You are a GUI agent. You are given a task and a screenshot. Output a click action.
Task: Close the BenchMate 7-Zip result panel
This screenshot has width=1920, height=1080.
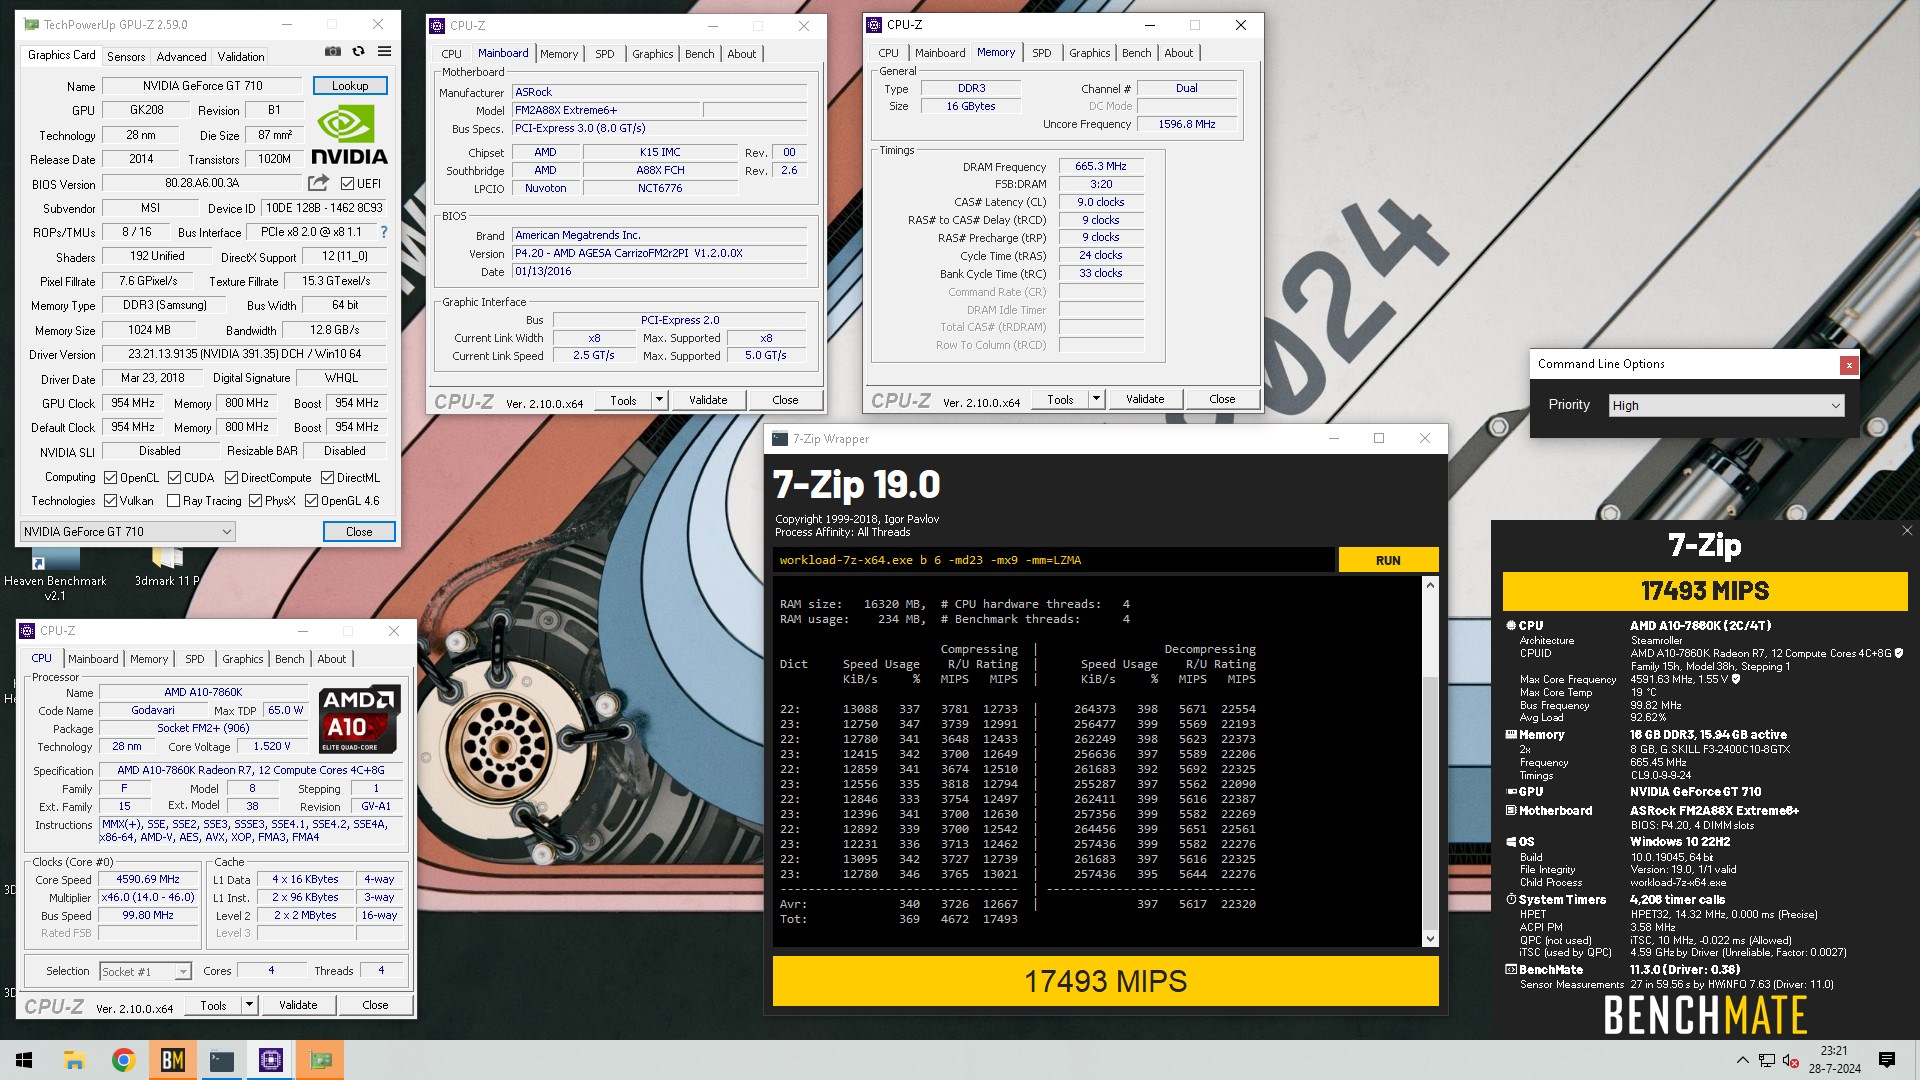(x=1907, y=531)
